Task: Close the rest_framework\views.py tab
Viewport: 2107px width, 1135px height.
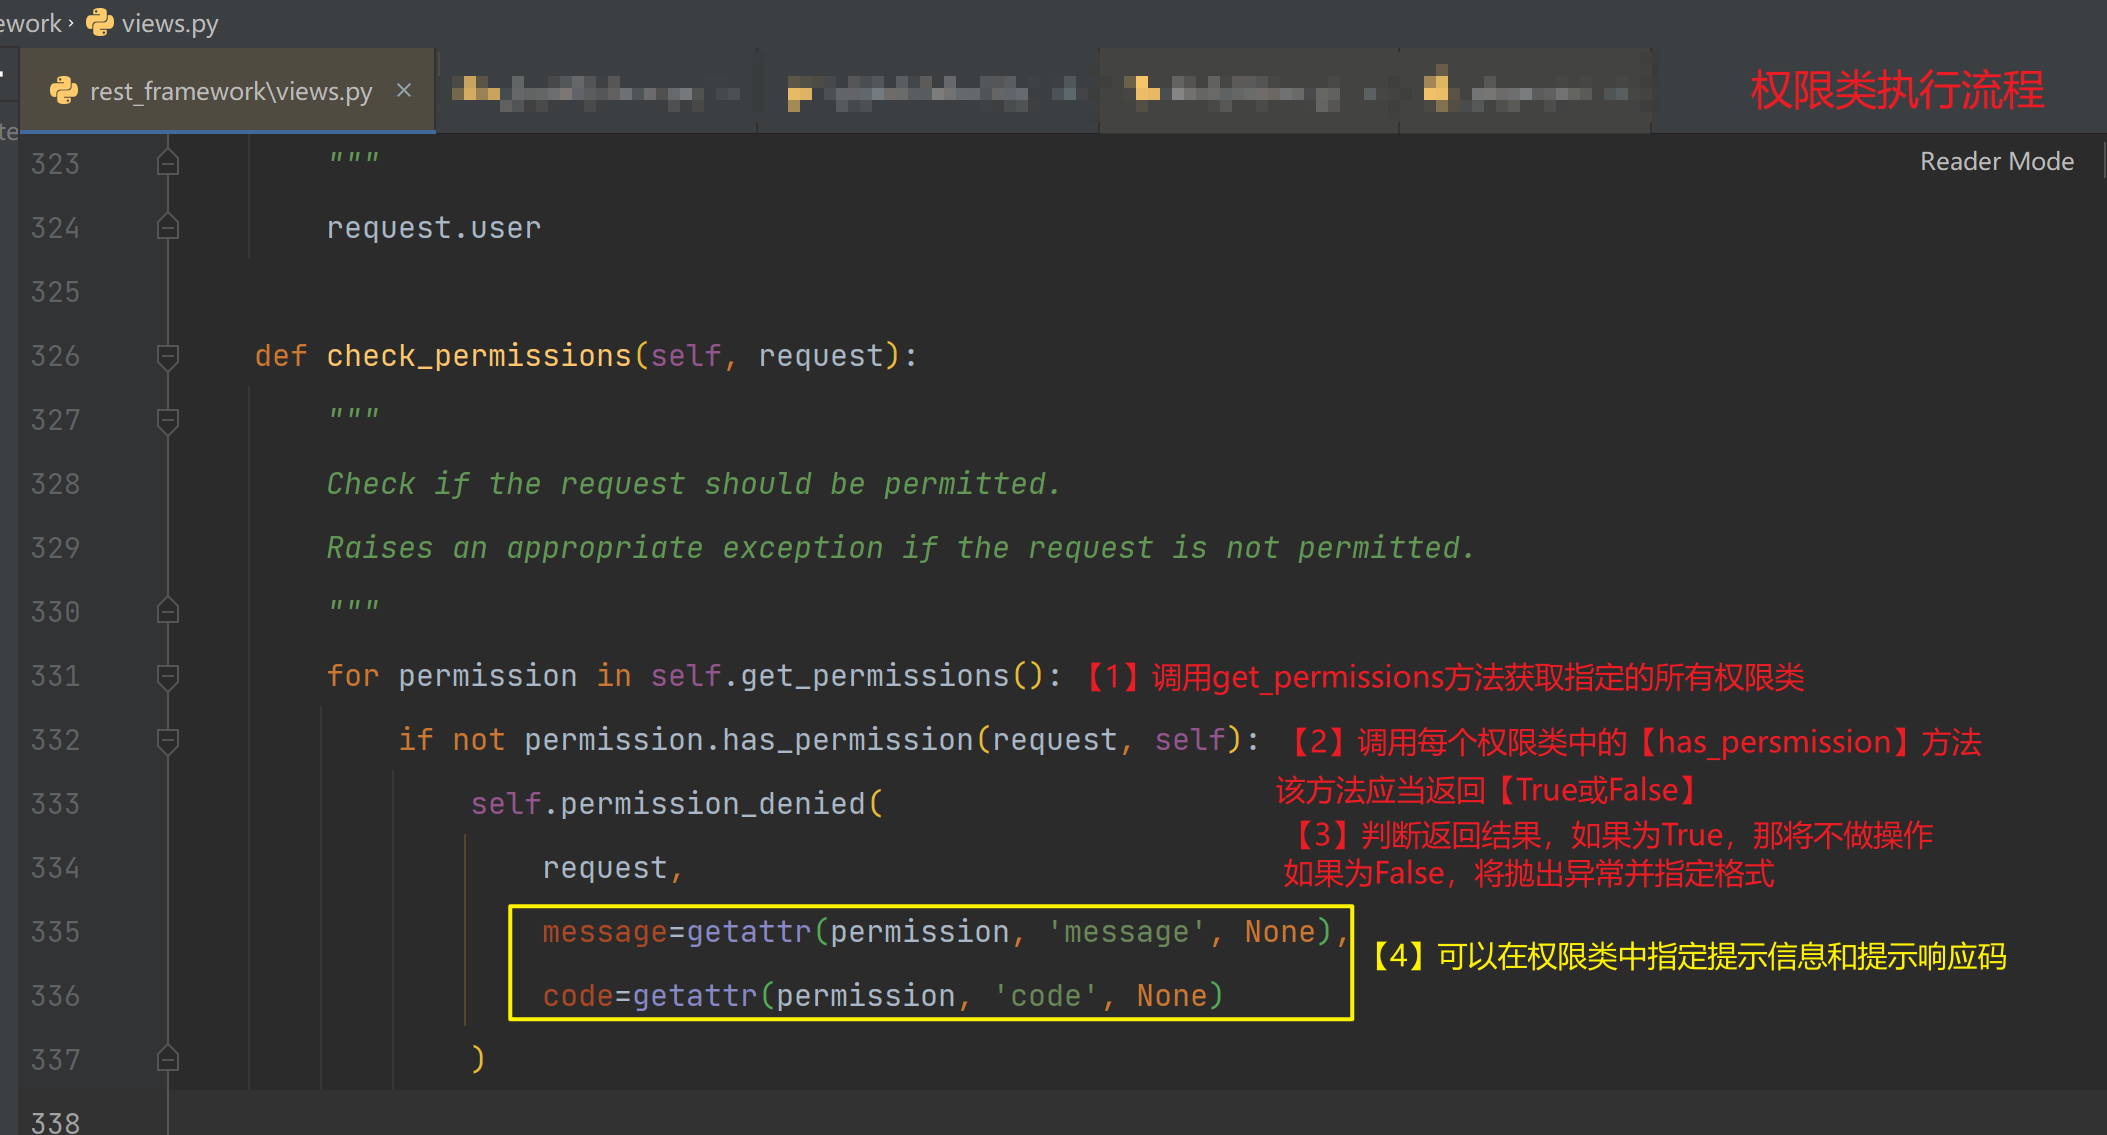Action: pyautogui.click(x=404, y=90)
